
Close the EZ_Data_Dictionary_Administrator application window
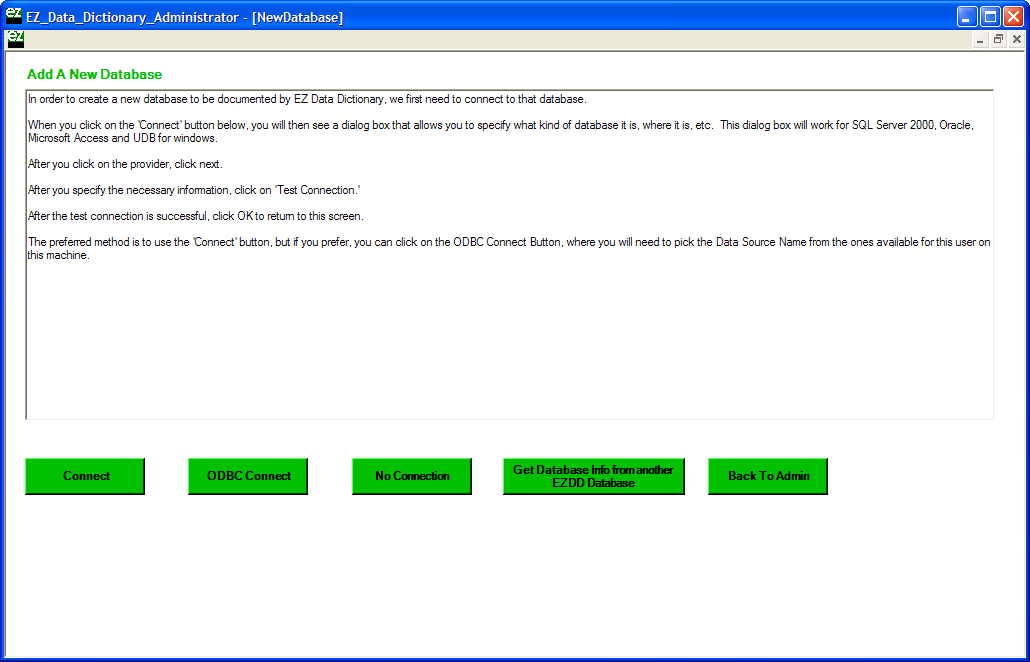point(1013,16)
